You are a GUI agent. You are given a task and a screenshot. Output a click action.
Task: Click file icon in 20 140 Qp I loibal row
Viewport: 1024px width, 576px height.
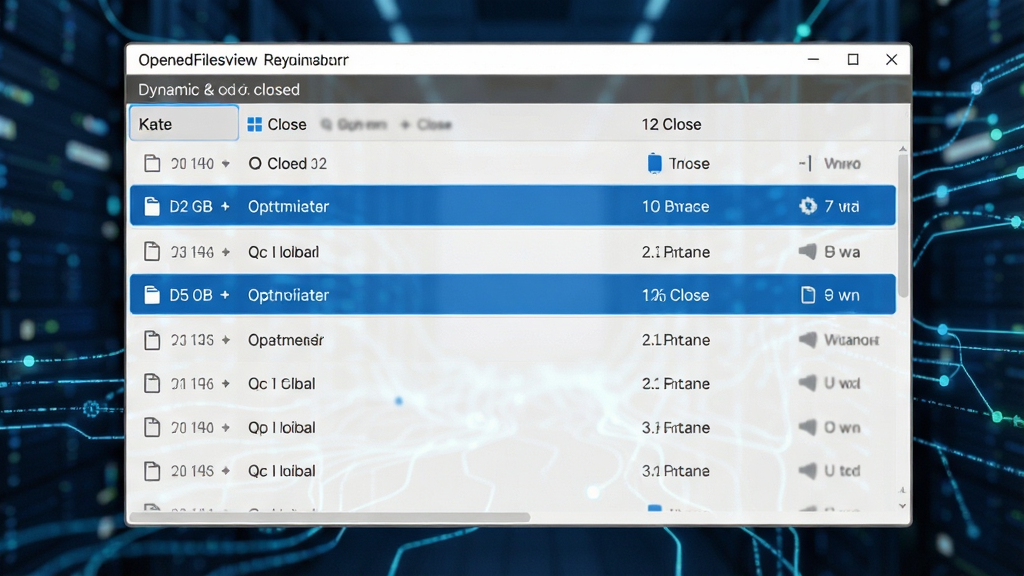pos(152,427)
